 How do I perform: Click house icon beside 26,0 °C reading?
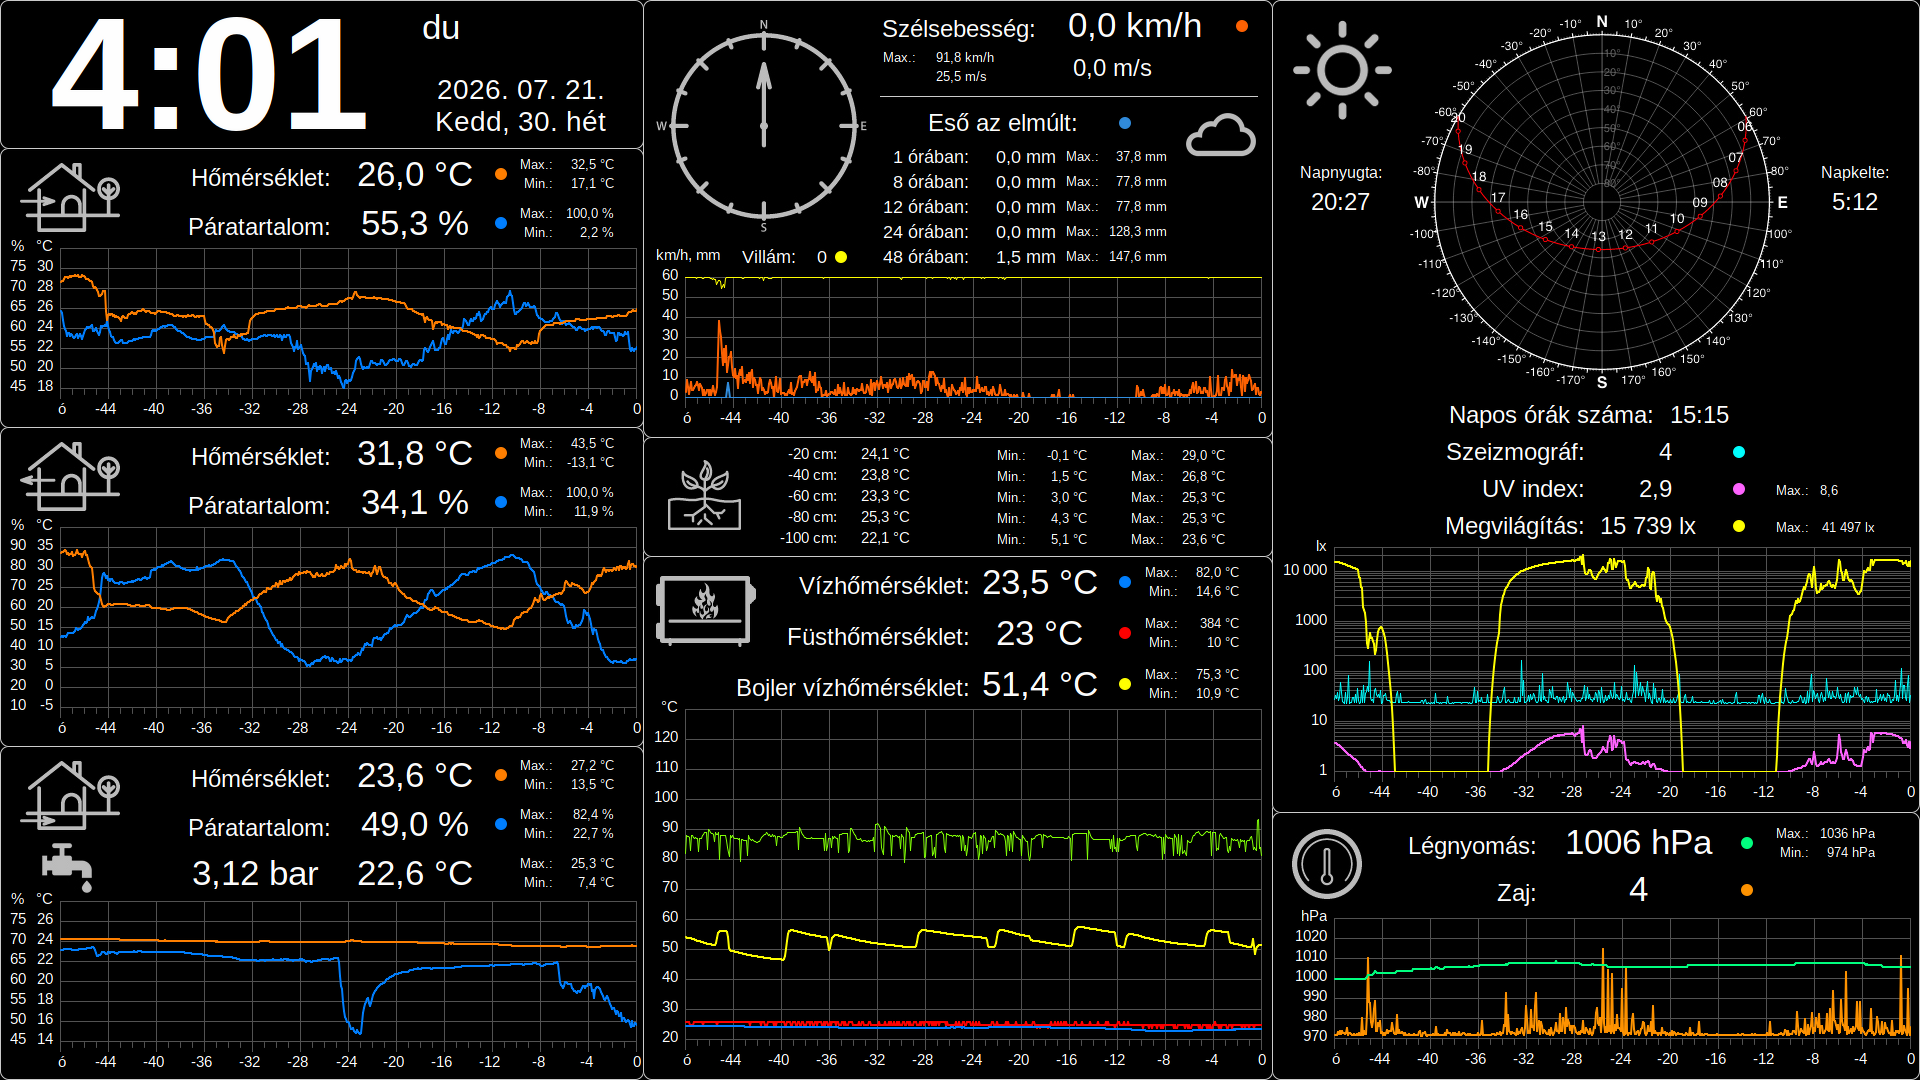point(70,197)
